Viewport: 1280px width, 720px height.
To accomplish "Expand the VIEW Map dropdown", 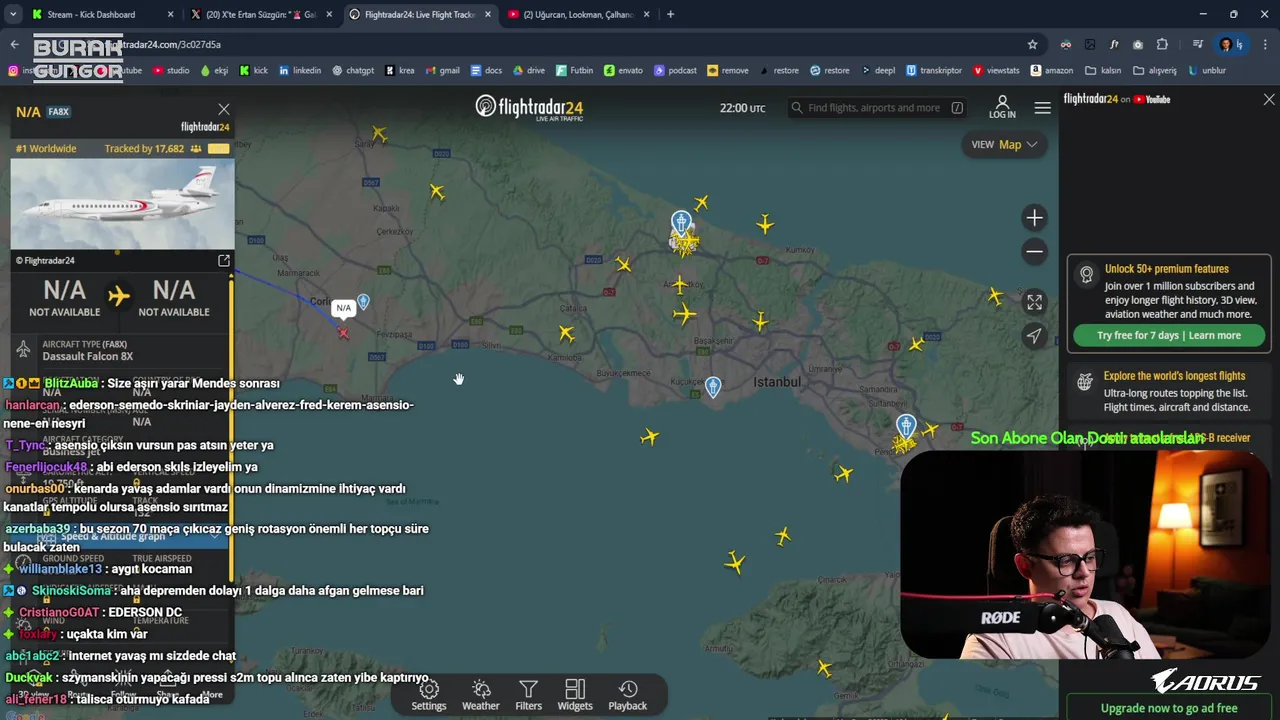I will pos(1004,145).
